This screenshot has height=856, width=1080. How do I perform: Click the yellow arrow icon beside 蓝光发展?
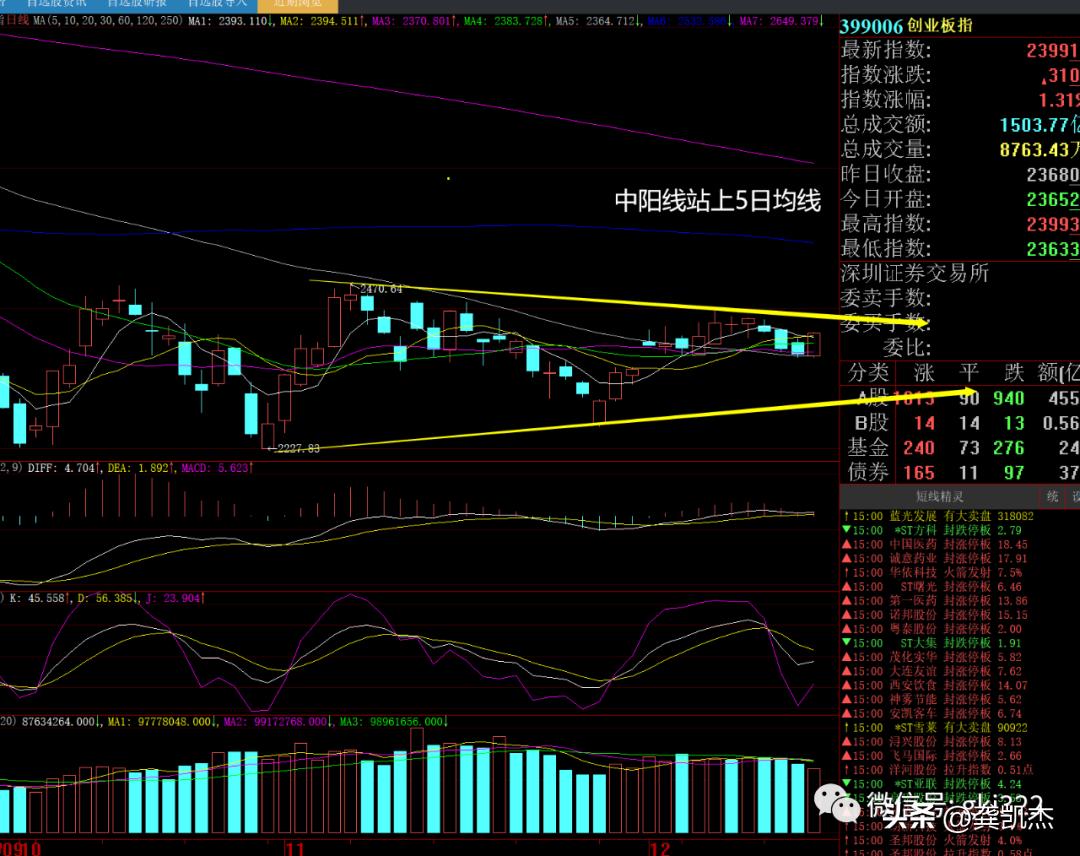tap(846, 517)
